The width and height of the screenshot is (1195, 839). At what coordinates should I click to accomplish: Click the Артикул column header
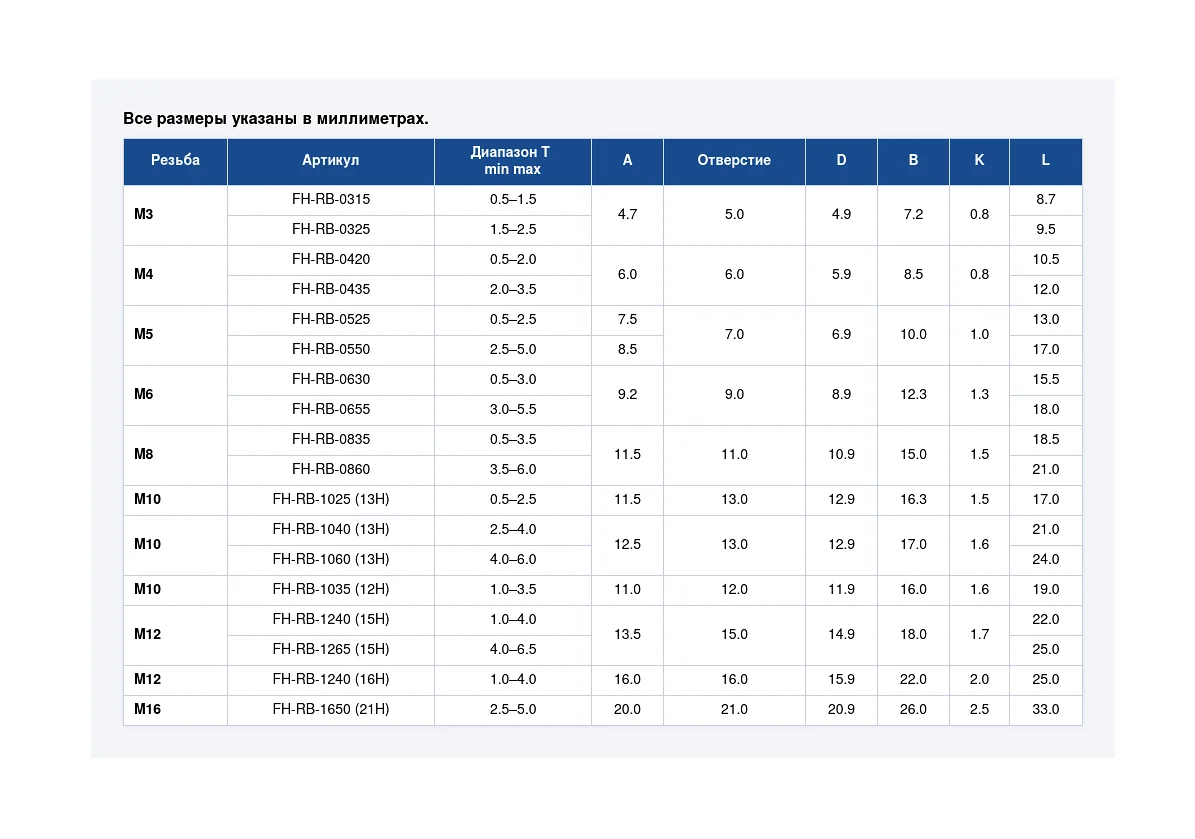[331, 161]
